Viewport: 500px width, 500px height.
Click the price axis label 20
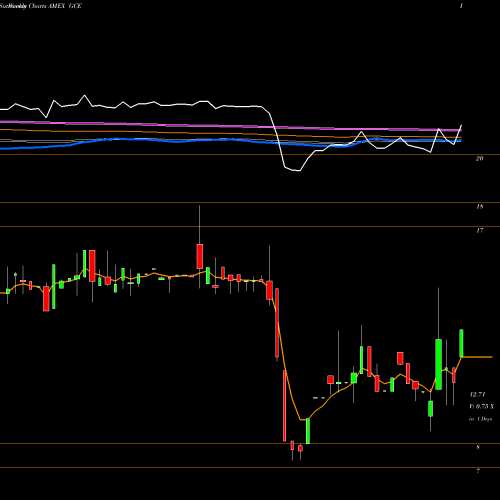tap(479, 159)
